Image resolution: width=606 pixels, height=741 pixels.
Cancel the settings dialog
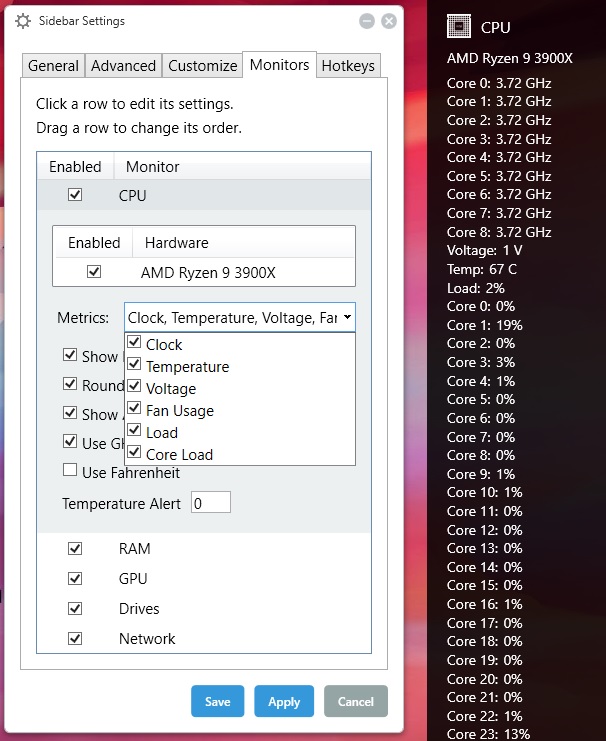(x=355, y=701)
